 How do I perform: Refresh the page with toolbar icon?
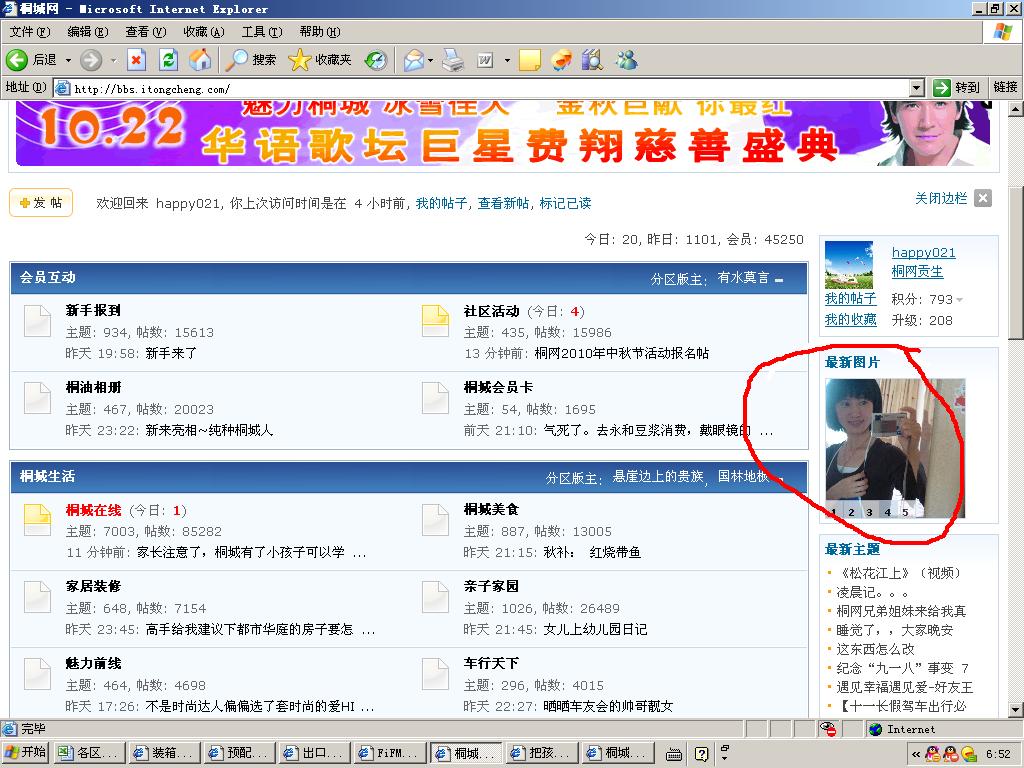[x=168, y=60]
